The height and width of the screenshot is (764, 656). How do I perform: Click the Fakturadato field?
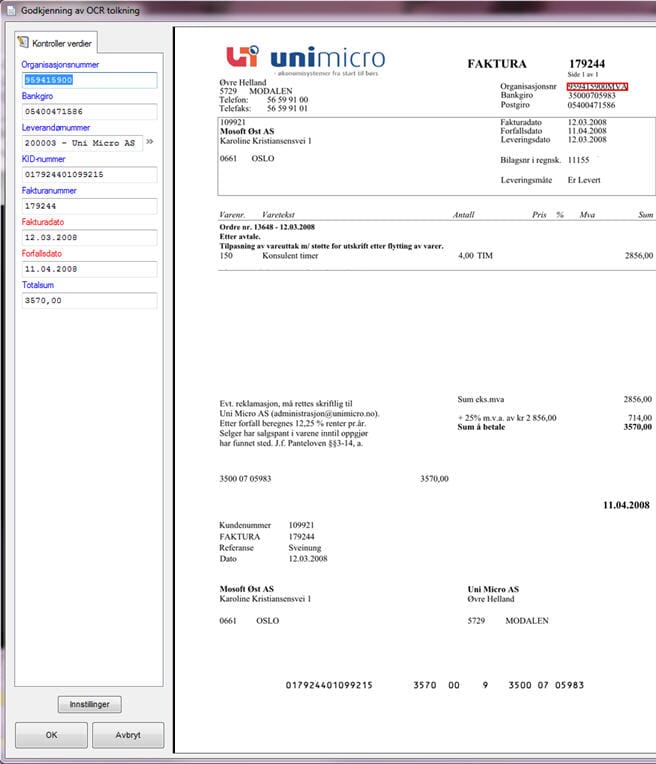88,238
